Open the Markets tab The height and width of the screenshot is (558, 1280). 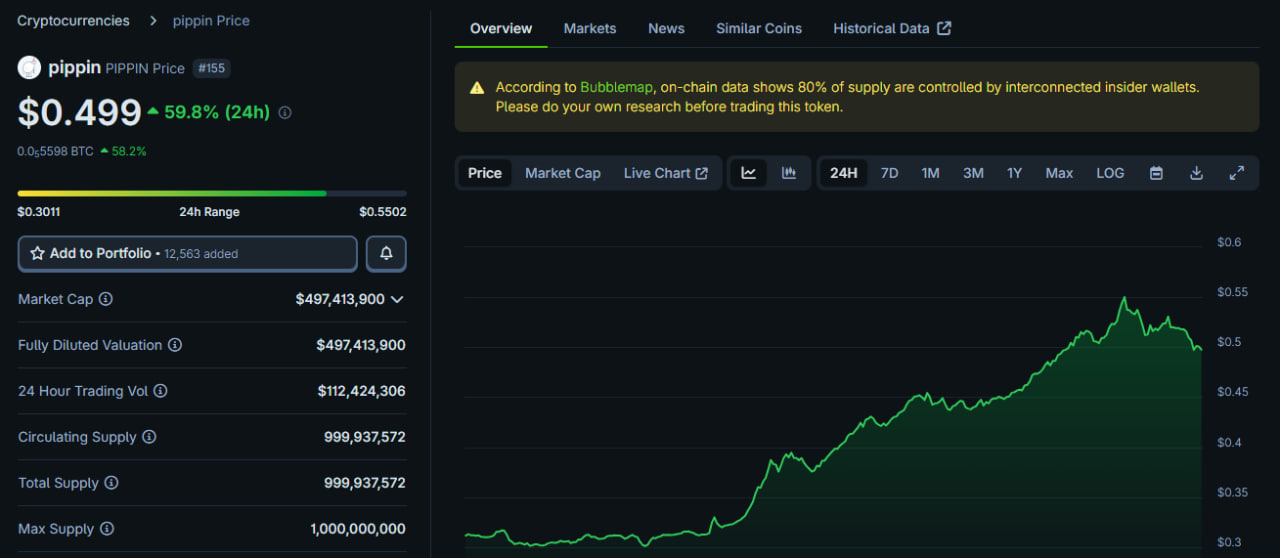(x=590, y=28)
